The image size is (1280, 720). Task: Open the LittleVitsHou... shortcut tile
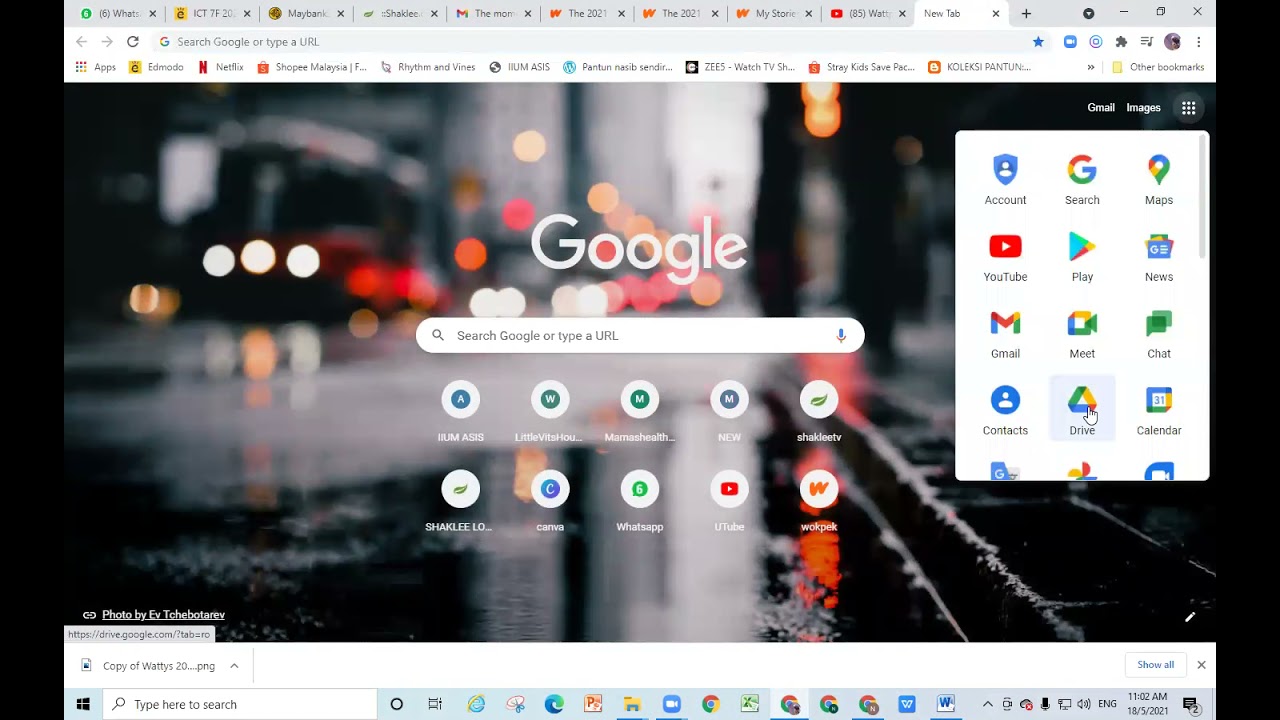(x=550, y=411)
